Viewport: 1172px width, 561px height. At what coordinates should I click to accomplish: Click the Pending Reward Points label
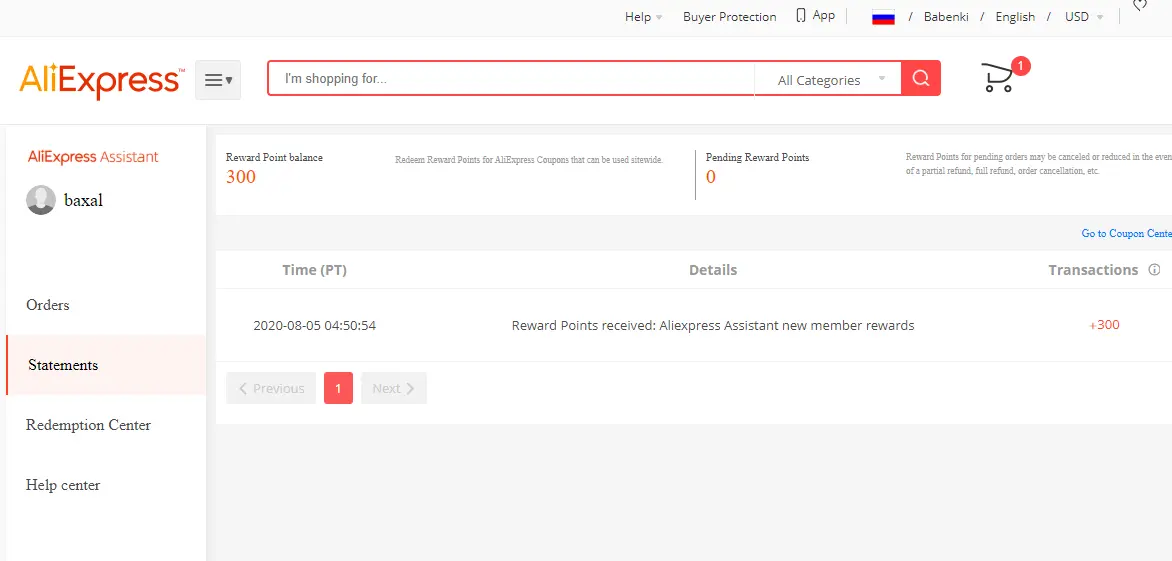(x=757, y=158)
